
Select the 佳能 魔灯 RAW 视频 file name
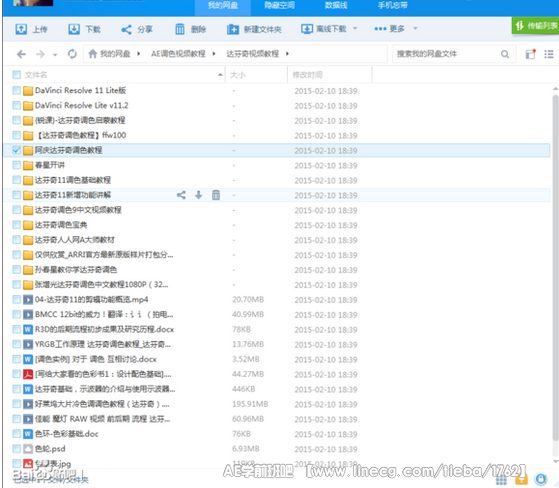(102, 419)
